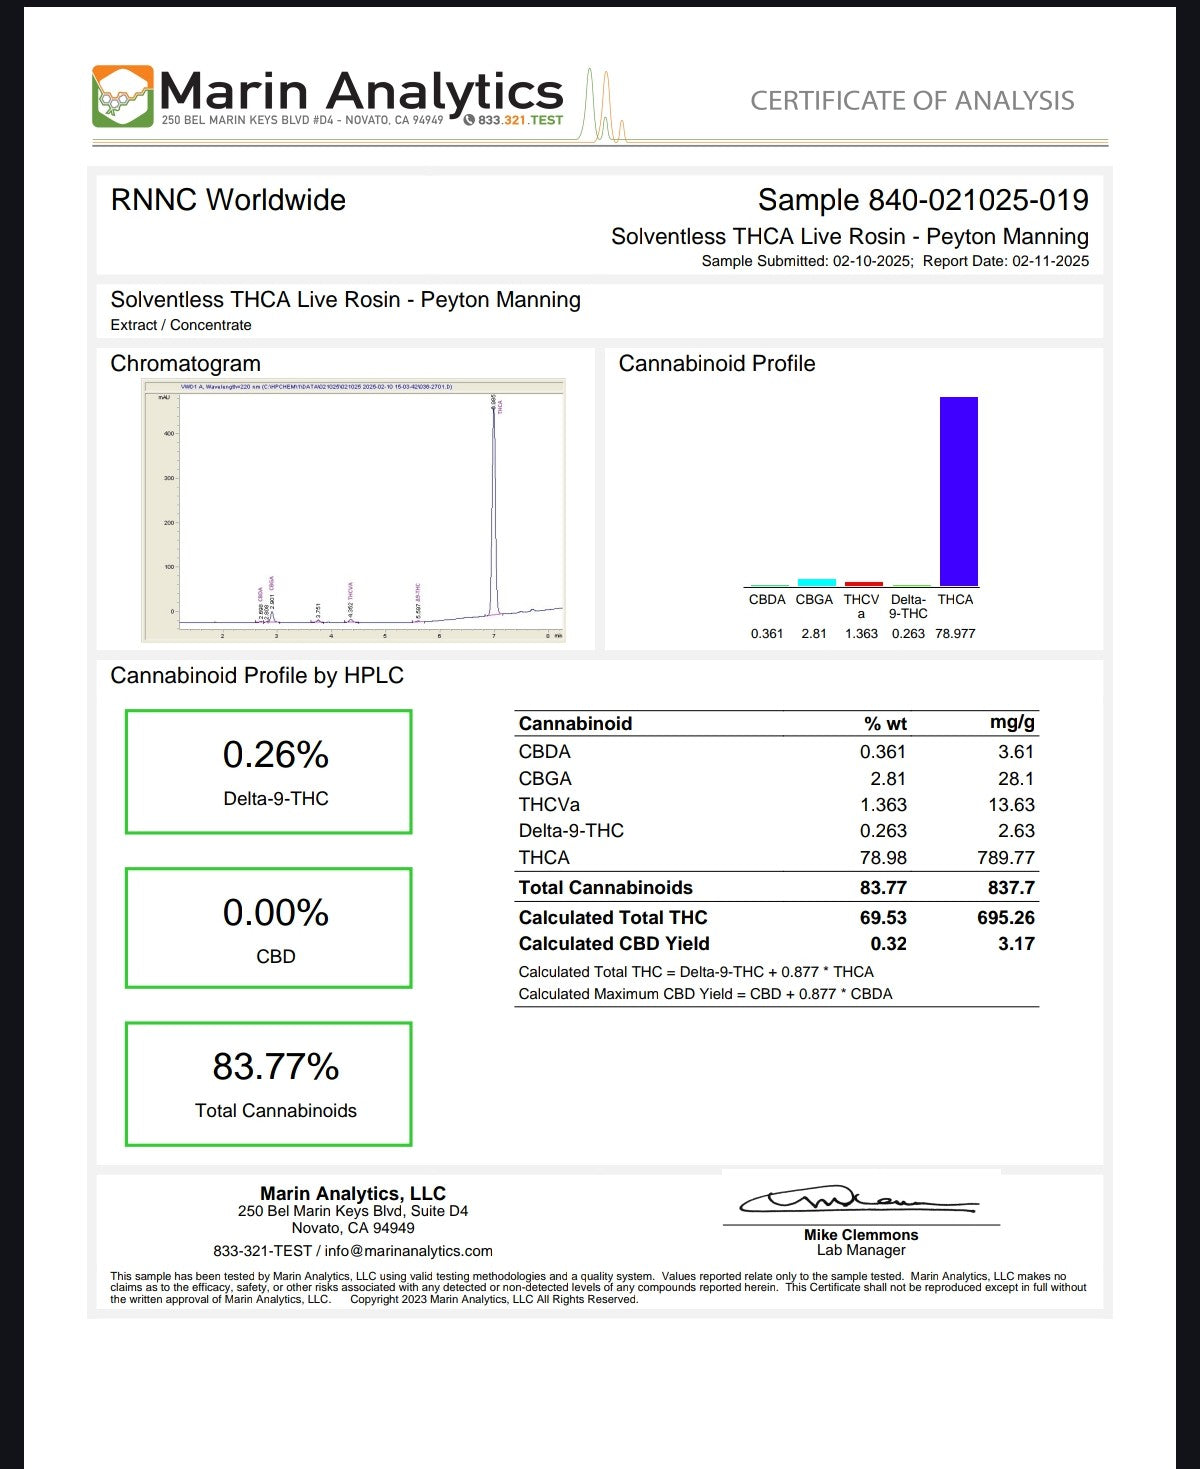Click the RNNC Worldwide client name
The image size is (1200, 1469).
tap(228, 200)
